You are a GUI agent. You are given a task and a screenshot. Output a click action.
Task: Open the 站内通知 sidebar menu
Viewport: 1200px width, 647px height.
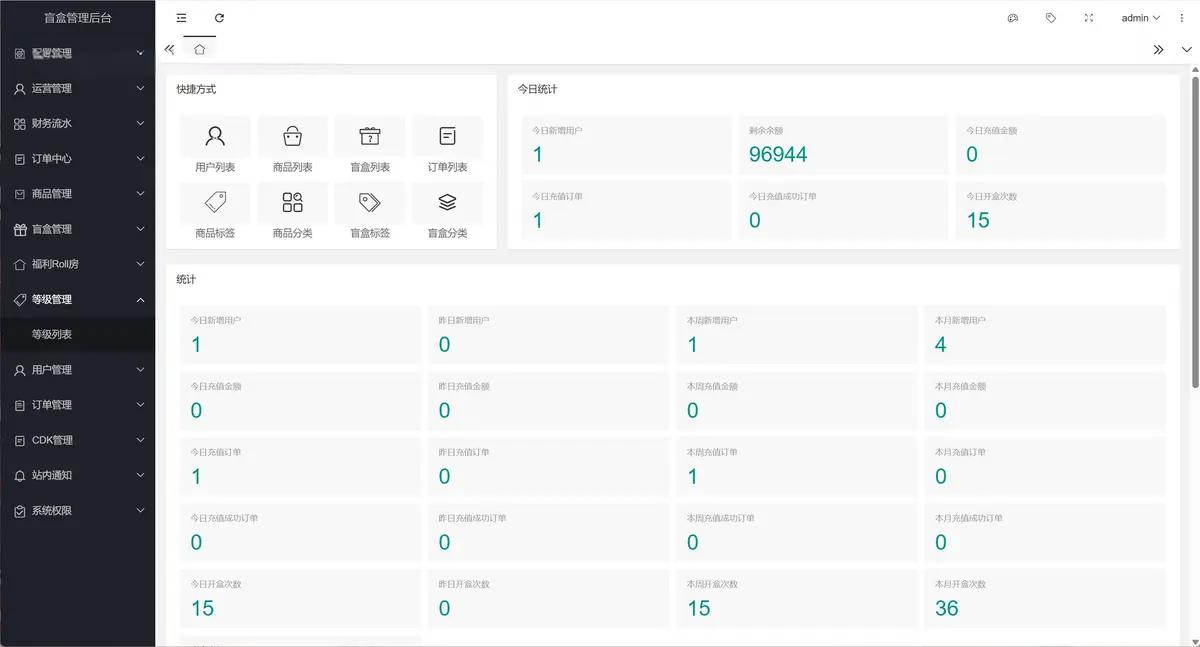[77, 476]
